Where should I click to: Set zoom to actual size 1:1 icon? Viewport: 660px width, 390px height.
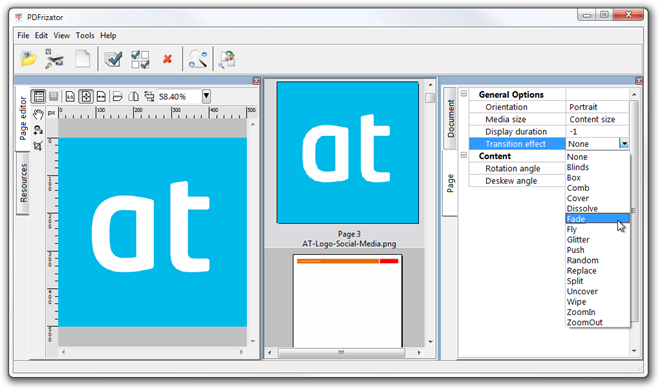[70, 96]
